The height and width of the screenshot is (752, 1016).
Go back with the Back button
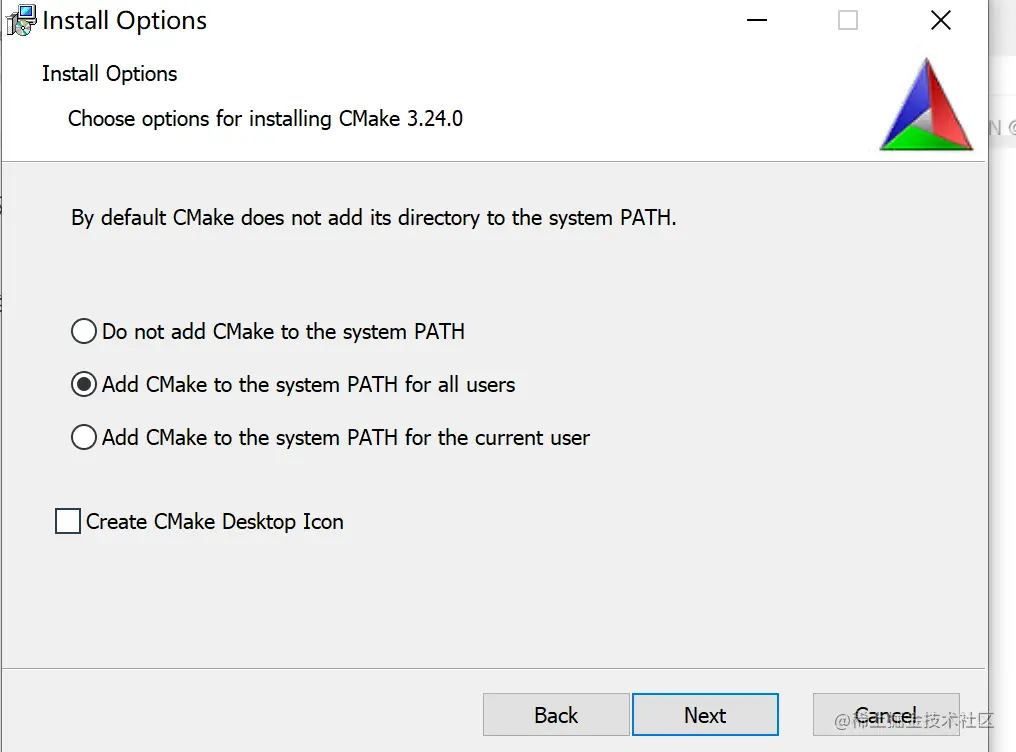(555, 715)
